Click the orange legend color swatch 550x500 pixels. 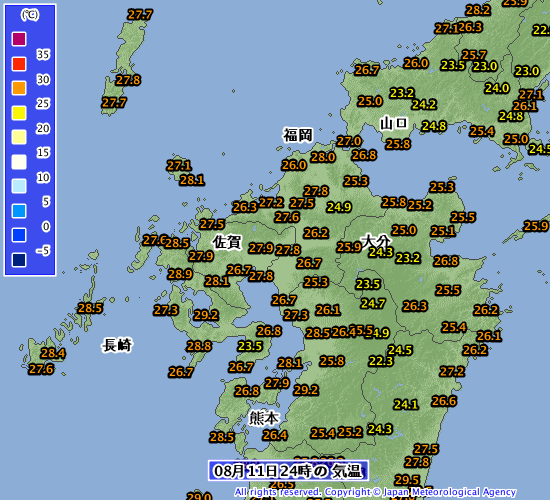pyautogui.click(x=19, y=88)
